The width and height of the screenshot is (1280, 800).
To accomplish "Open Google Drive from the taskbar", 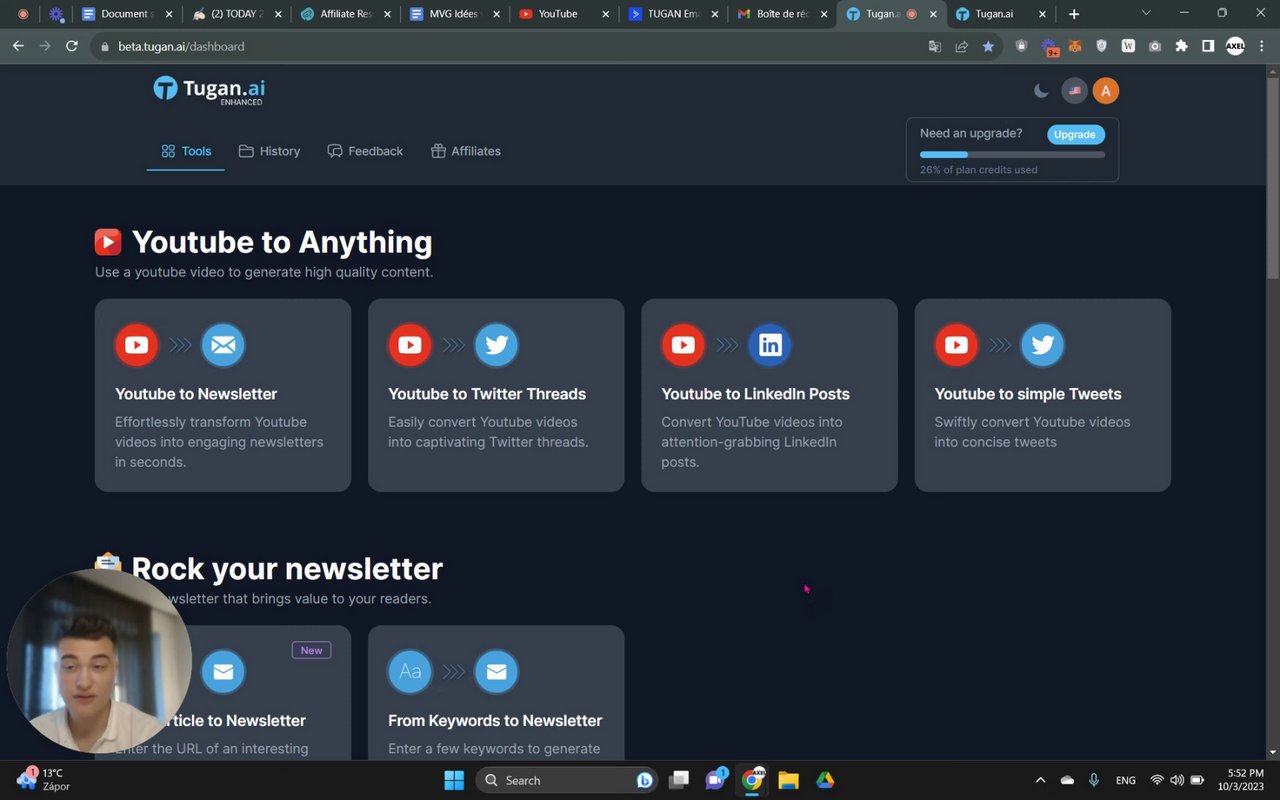I will pyautogui.click(x=825, y=780).
